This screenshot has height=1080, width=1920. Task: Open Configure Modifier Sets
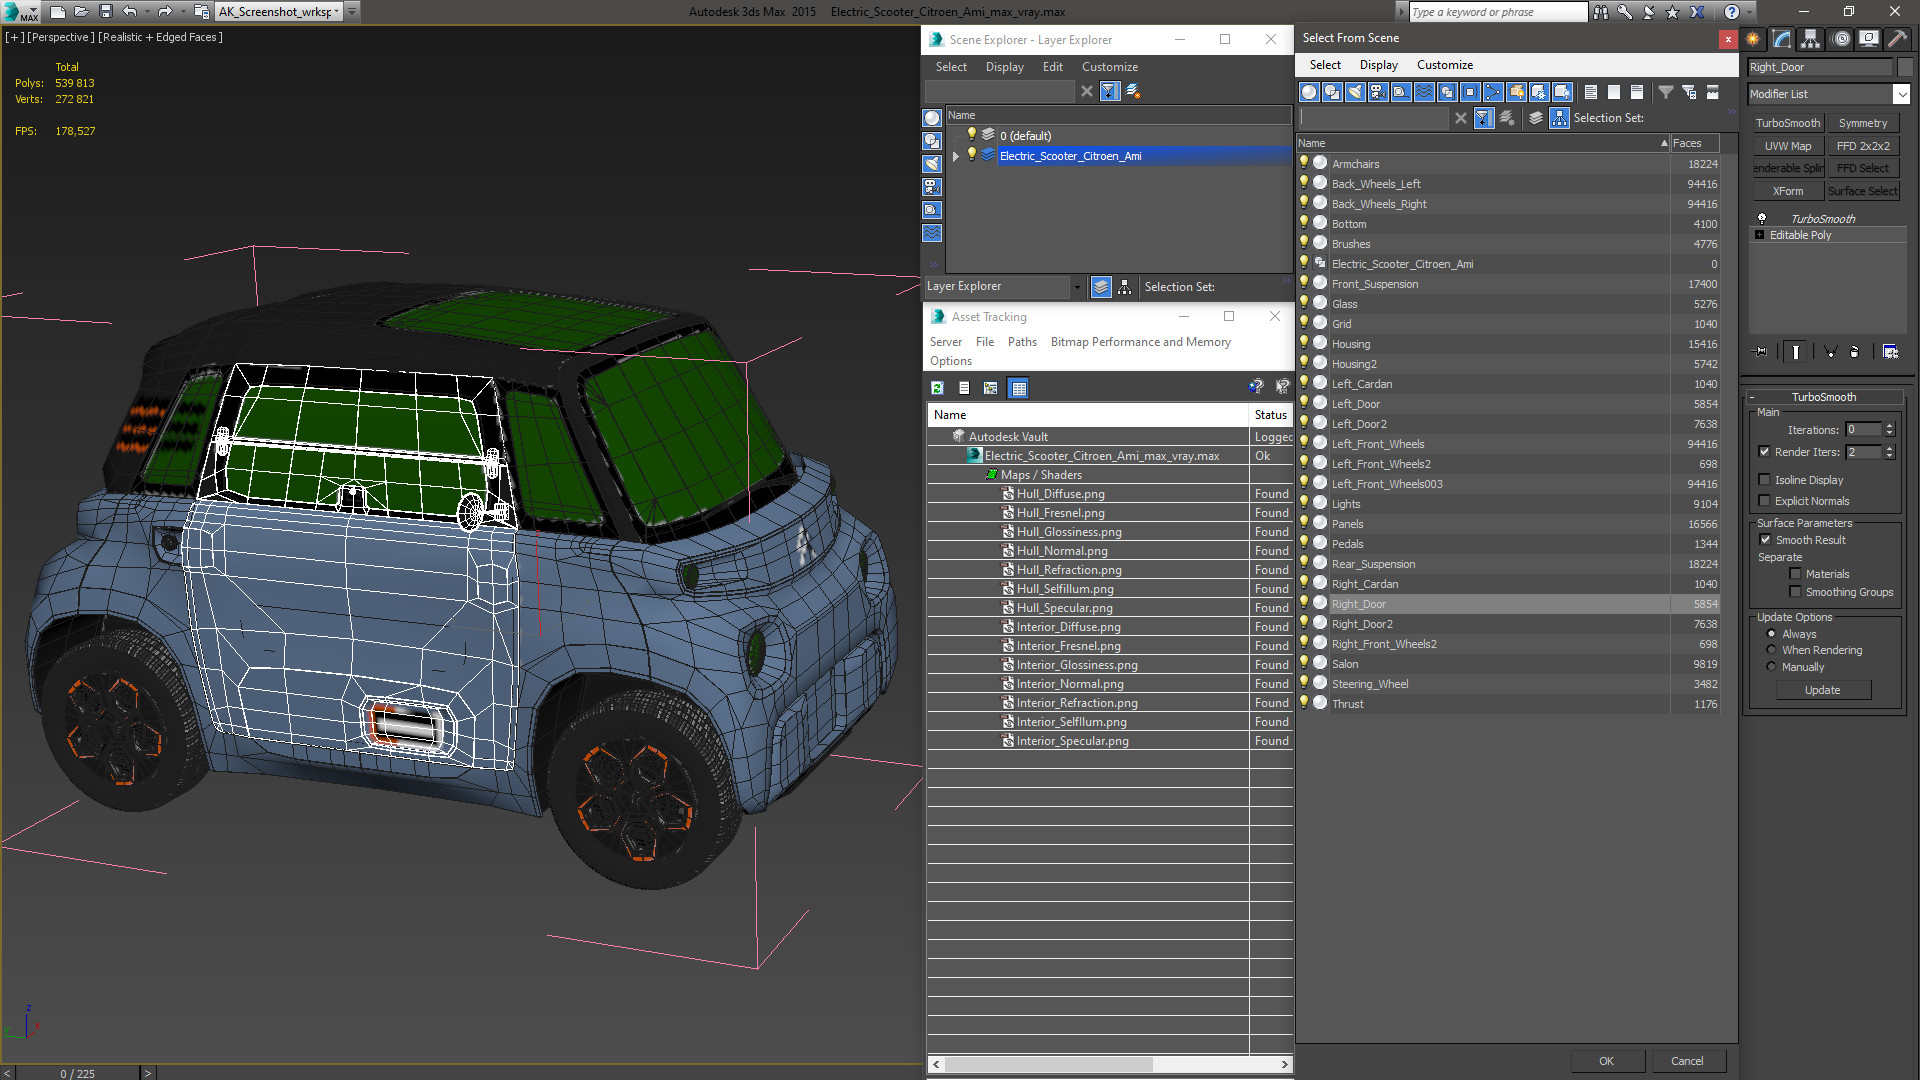click(x=1890, y=352)
